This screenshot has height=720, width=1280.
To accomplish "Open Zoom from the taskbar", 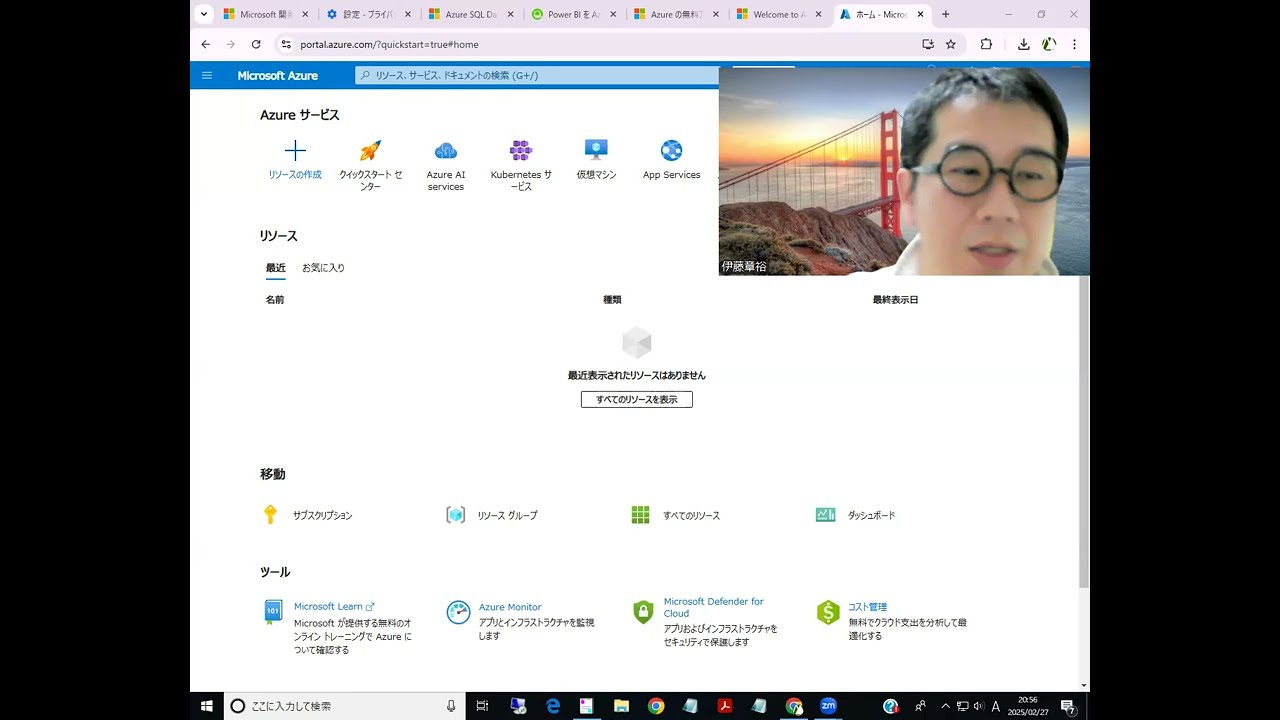I will [828, 706].
